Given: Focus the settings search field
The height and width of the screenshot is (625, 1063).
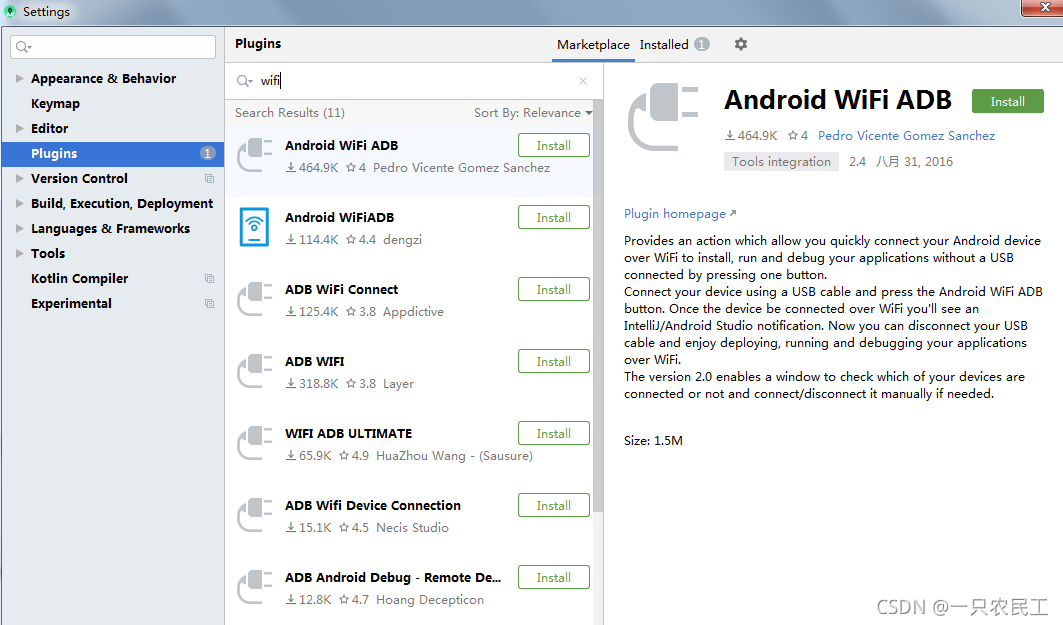Looking at the screenshot, I should [x=113, y=47].
